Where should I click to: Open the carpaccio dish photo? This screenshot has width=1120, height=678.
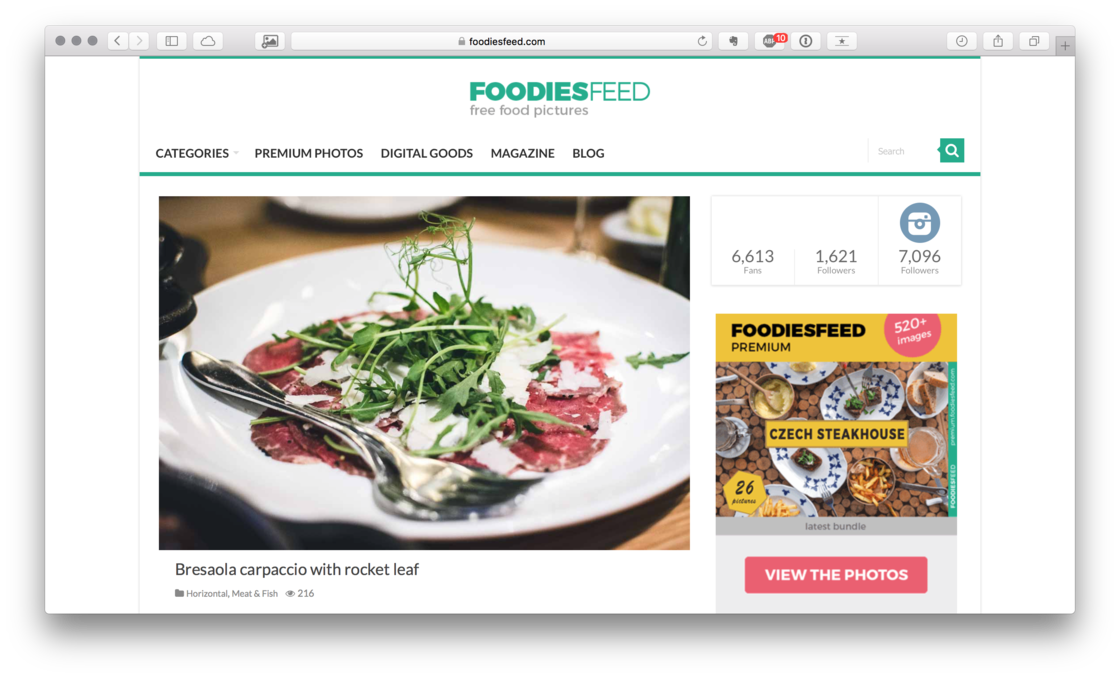point(424,373)
